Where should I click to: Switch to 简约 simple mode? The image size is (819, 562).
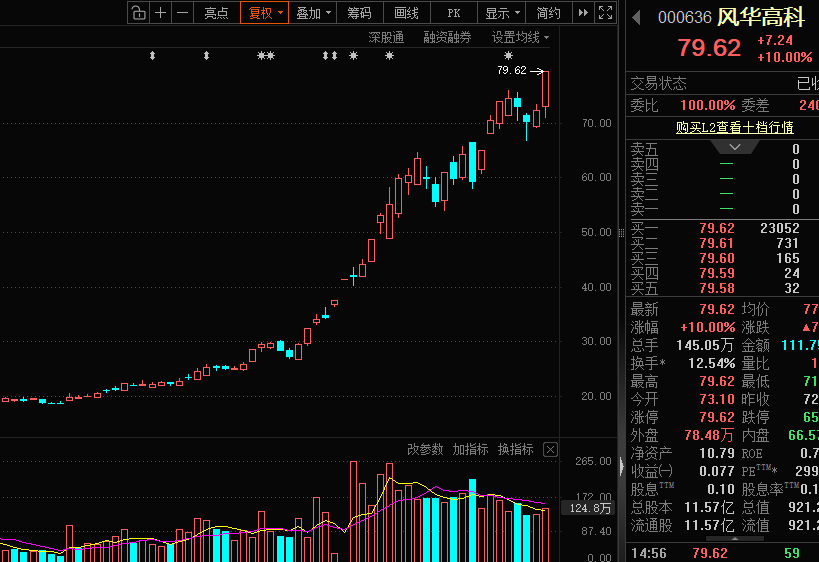[548, 13]
